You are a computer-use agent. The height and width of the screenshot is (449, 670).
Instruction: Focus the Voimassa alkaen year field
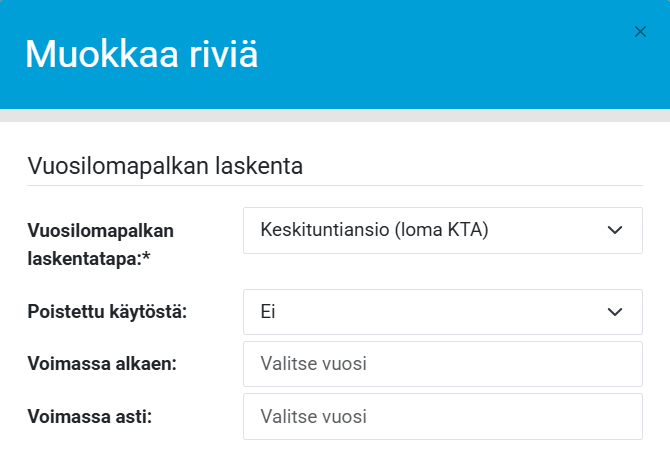442,364
